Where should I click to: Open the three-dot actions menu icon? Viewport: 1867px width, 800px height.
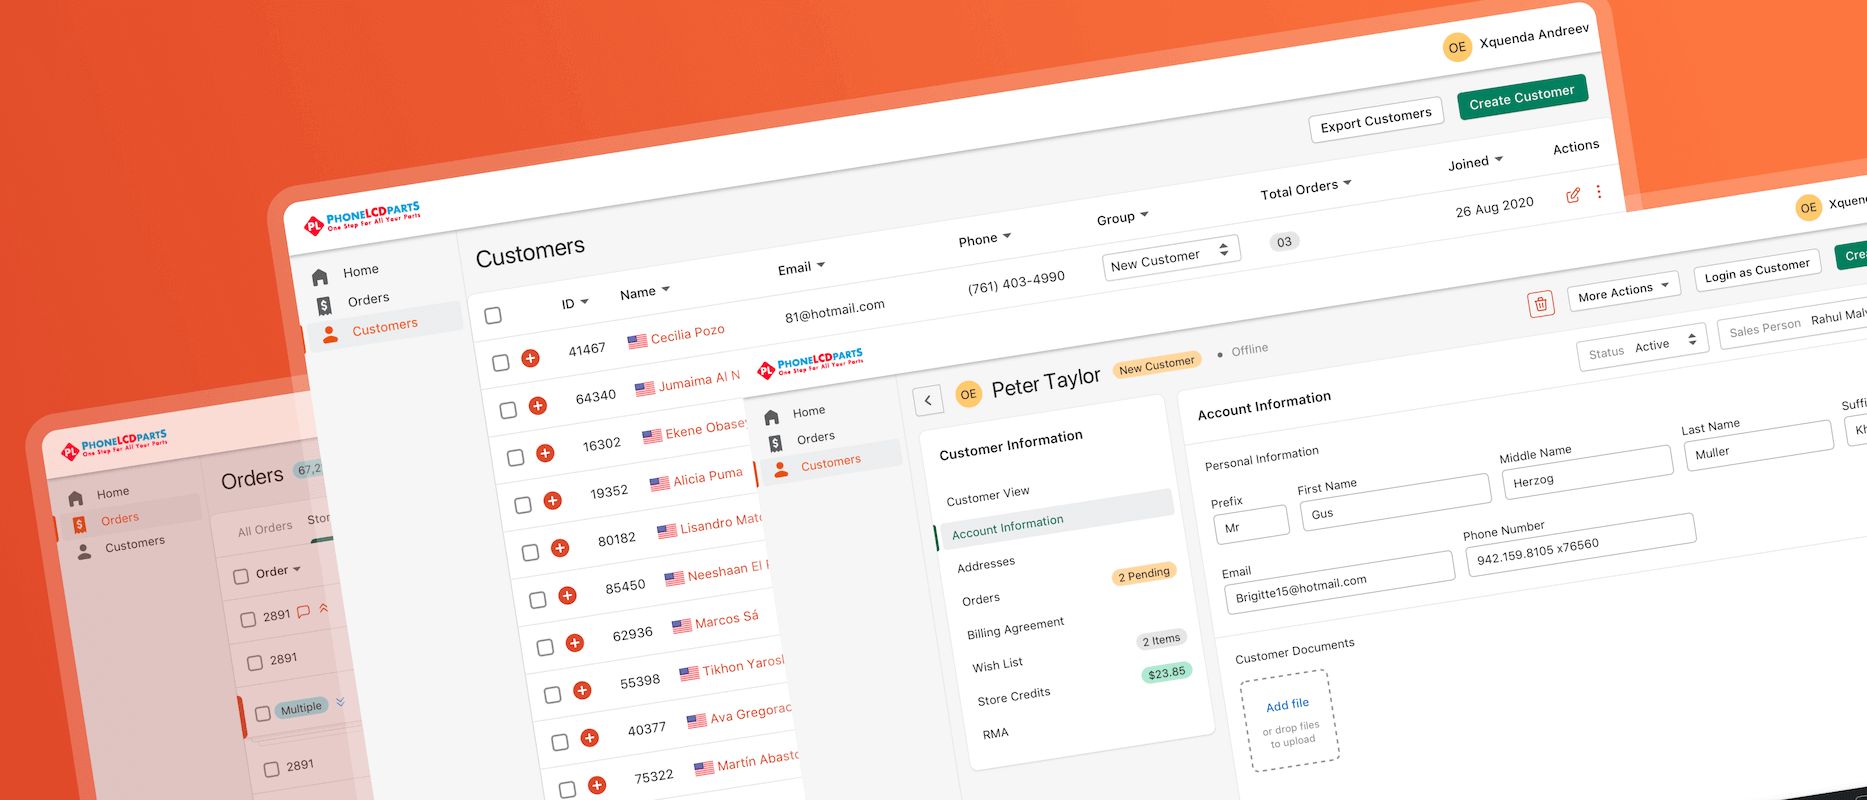pyautogui.click(x=1599, y=191)
